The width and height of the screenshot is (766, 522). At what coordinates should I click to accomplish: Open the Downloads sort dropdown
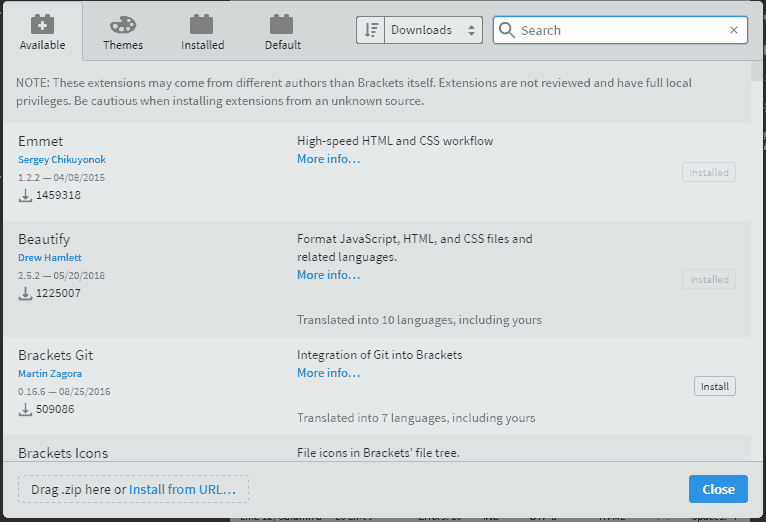click(433, 30)
